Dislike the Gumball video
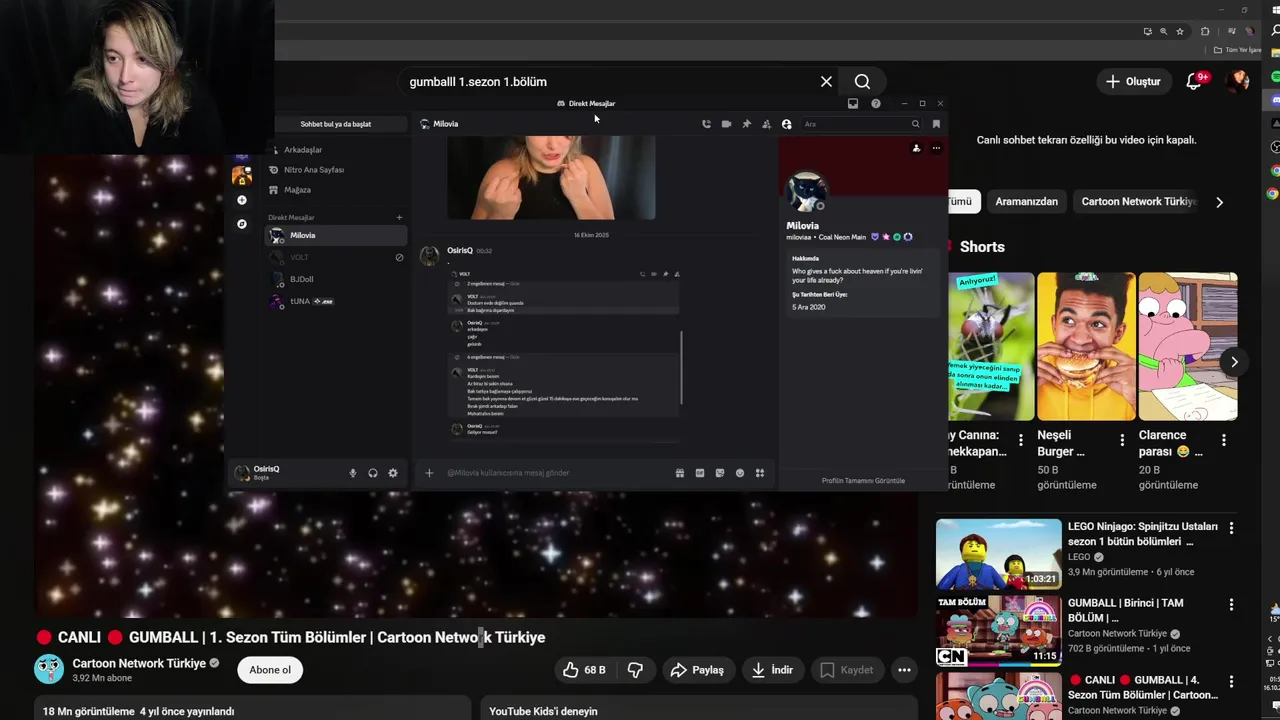The width and height of the screenshot is (1280, 720). pos(635,670)
